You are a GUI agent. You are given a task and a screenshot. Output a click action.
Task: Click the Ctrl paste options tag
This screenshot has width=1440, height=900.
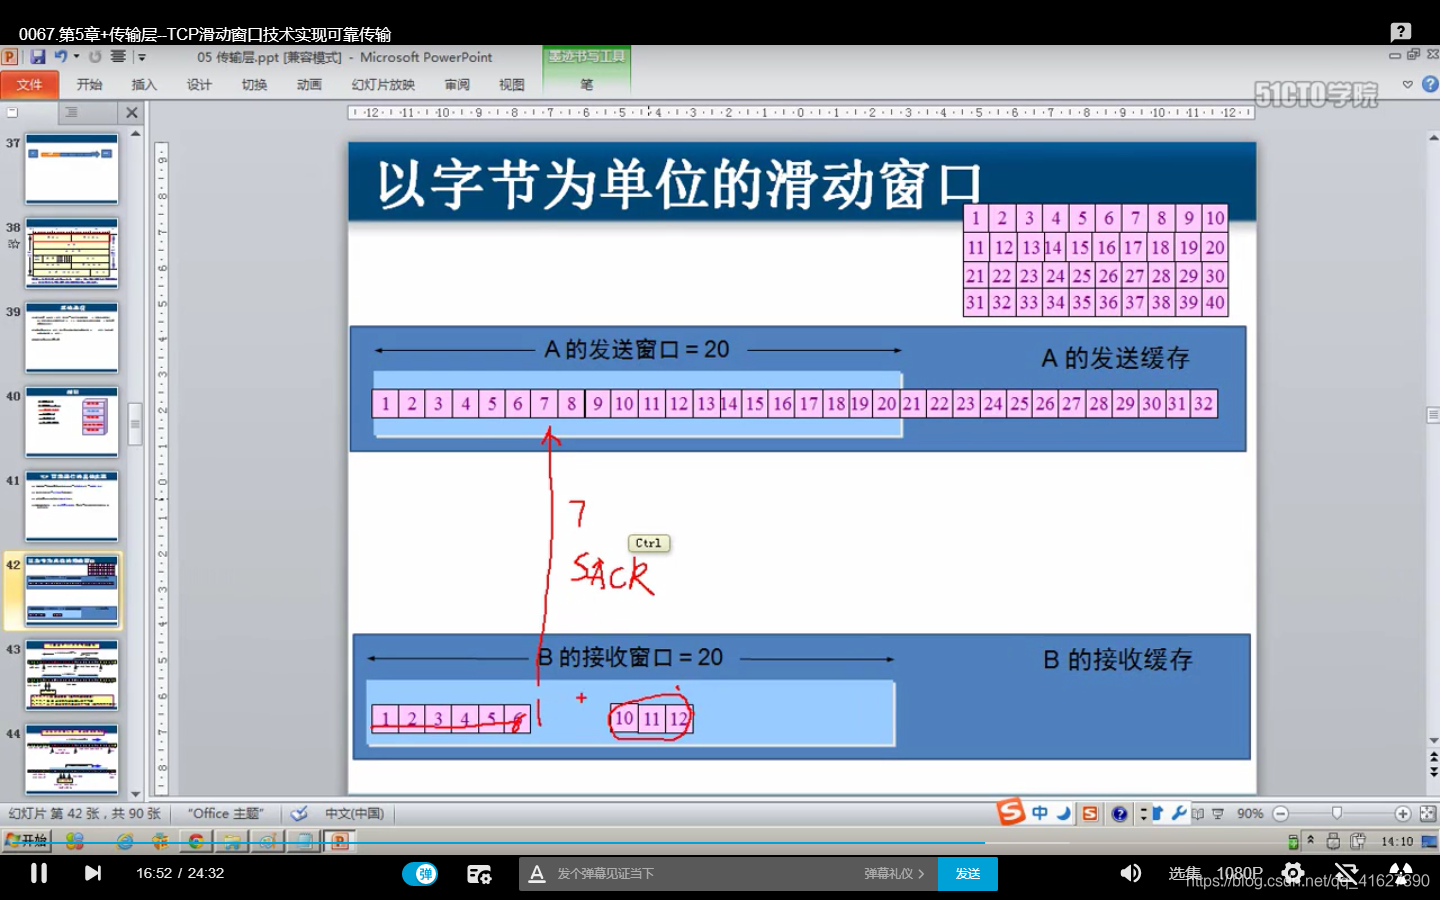(649, 543)
